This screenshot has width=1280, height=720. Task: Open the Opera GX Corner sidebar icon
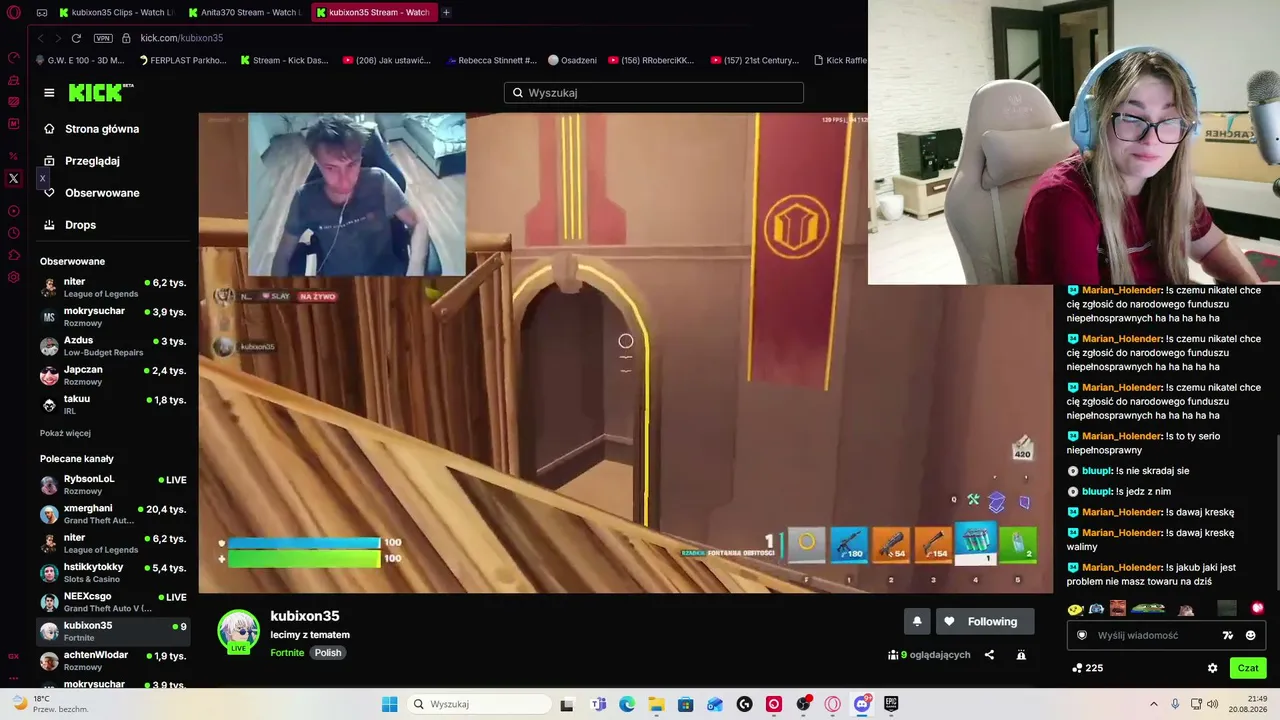[14, 656]
